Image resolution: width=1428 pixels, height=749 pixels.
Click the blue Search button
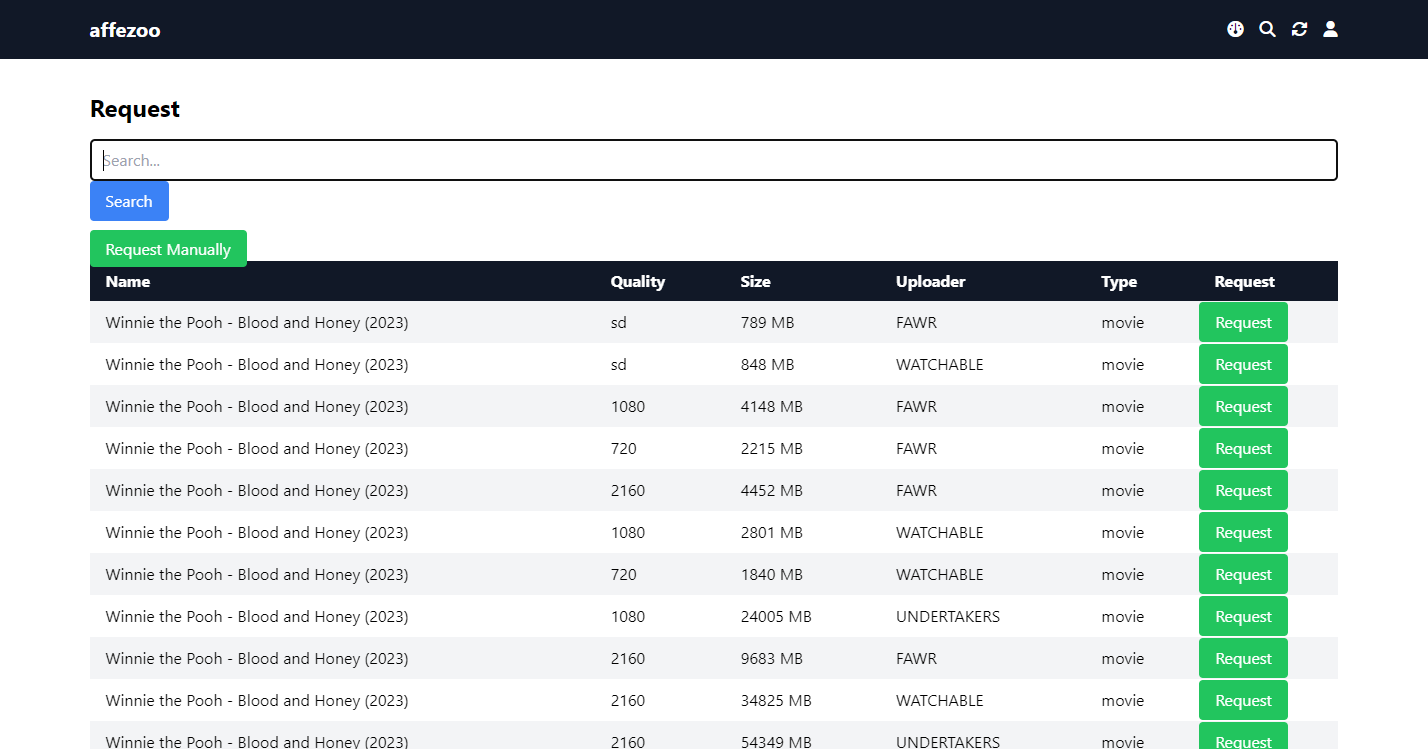[129, 201]
